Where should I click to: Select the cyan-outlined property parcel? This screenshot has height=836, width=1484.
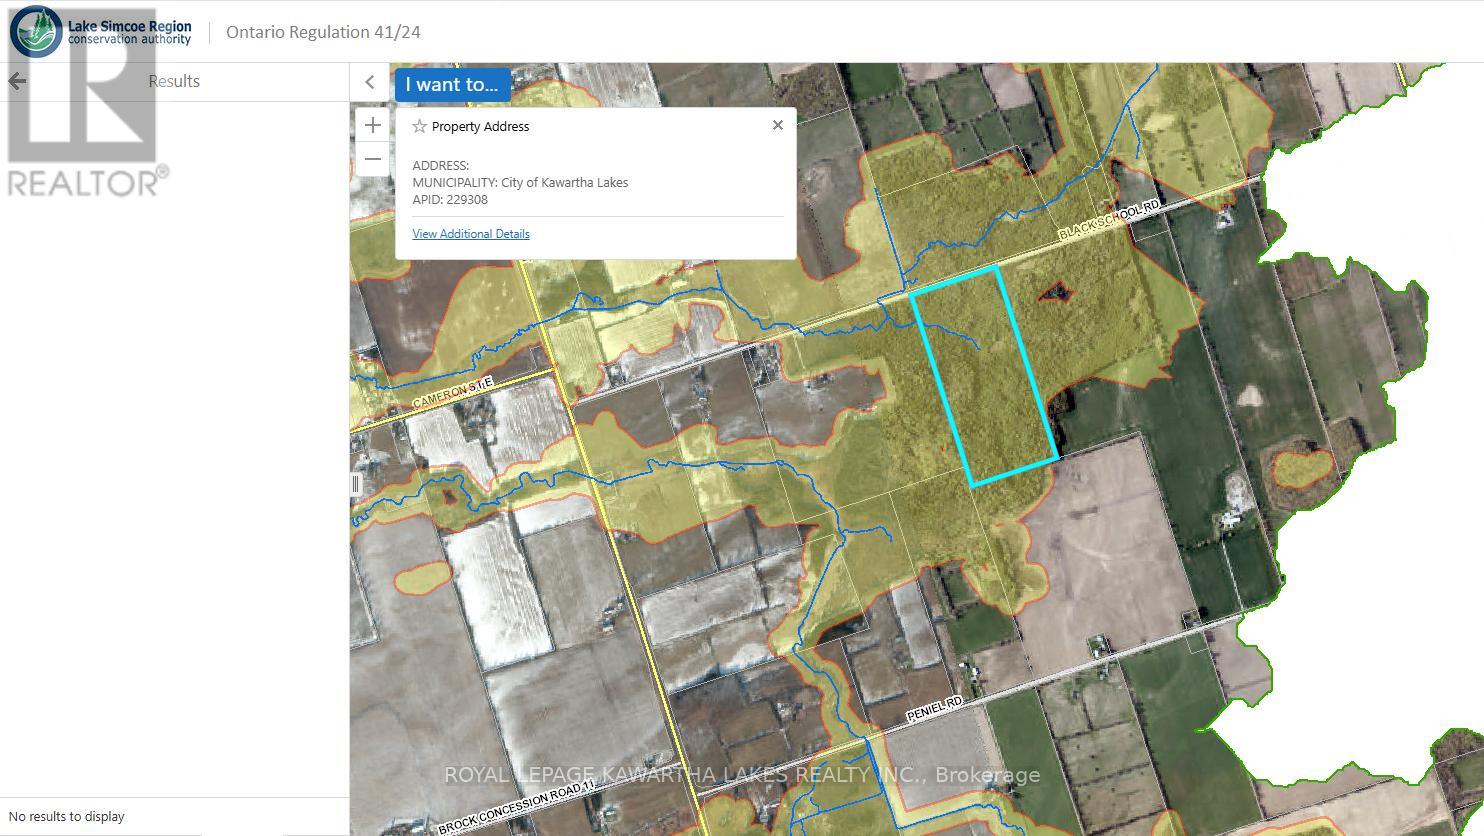[985, 380]
